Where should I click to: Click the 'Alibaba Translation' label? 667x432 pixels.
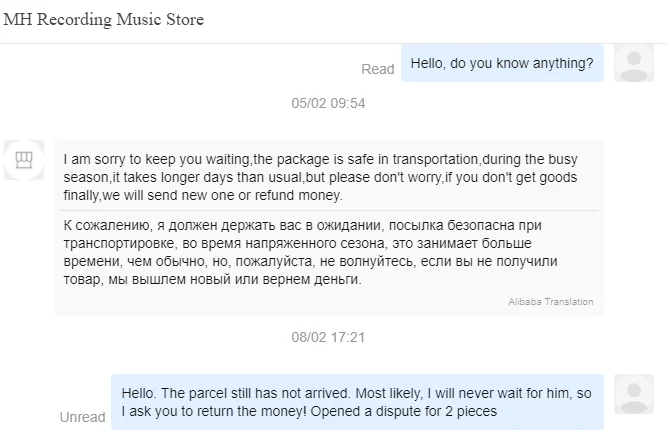[549, 301]
